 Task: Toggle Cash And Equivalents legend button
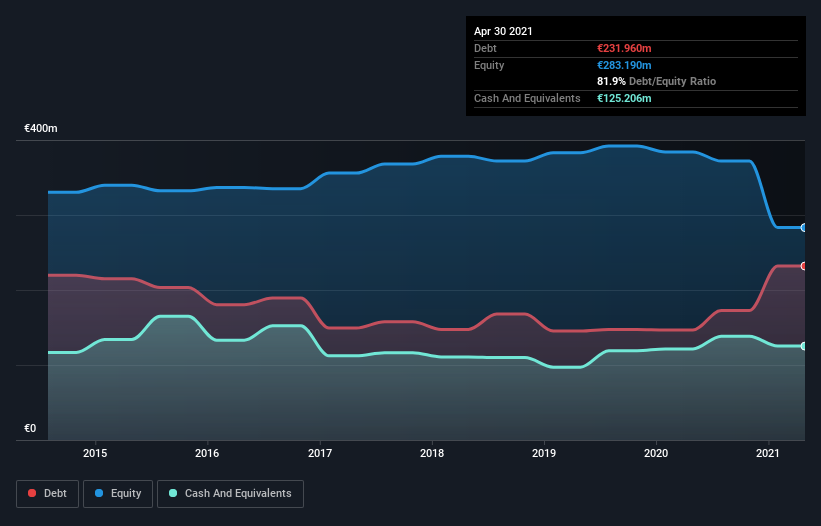[x=230, y=494]
